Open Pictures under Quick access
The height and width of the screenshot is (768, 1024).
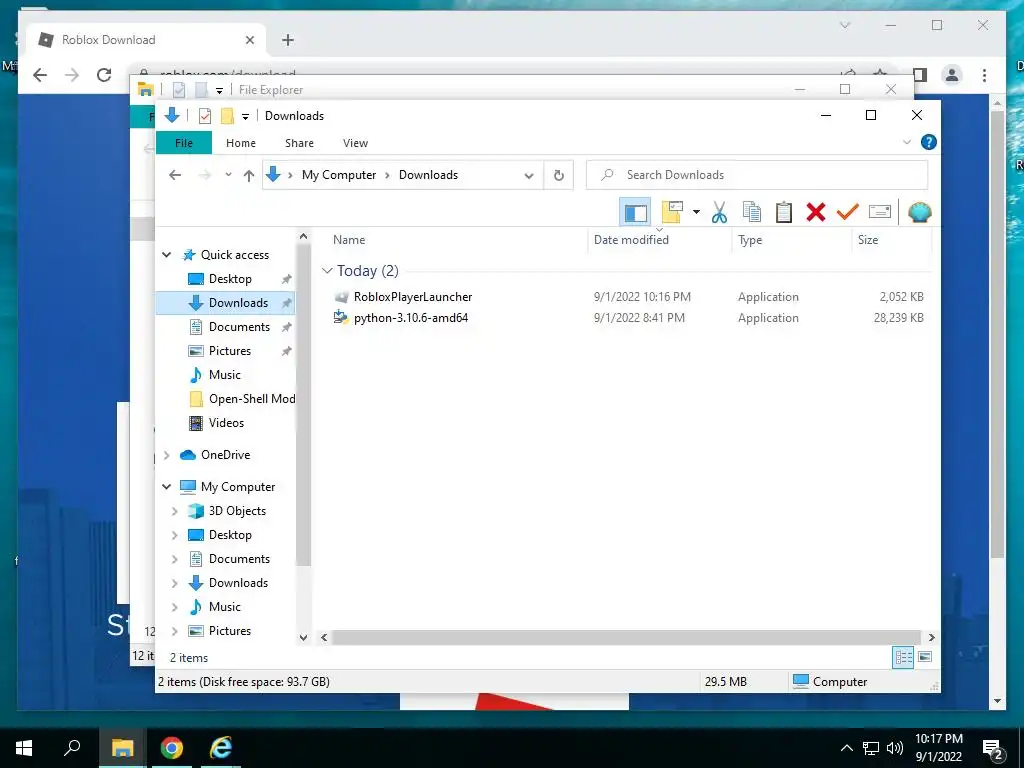(x=230, y=351)
